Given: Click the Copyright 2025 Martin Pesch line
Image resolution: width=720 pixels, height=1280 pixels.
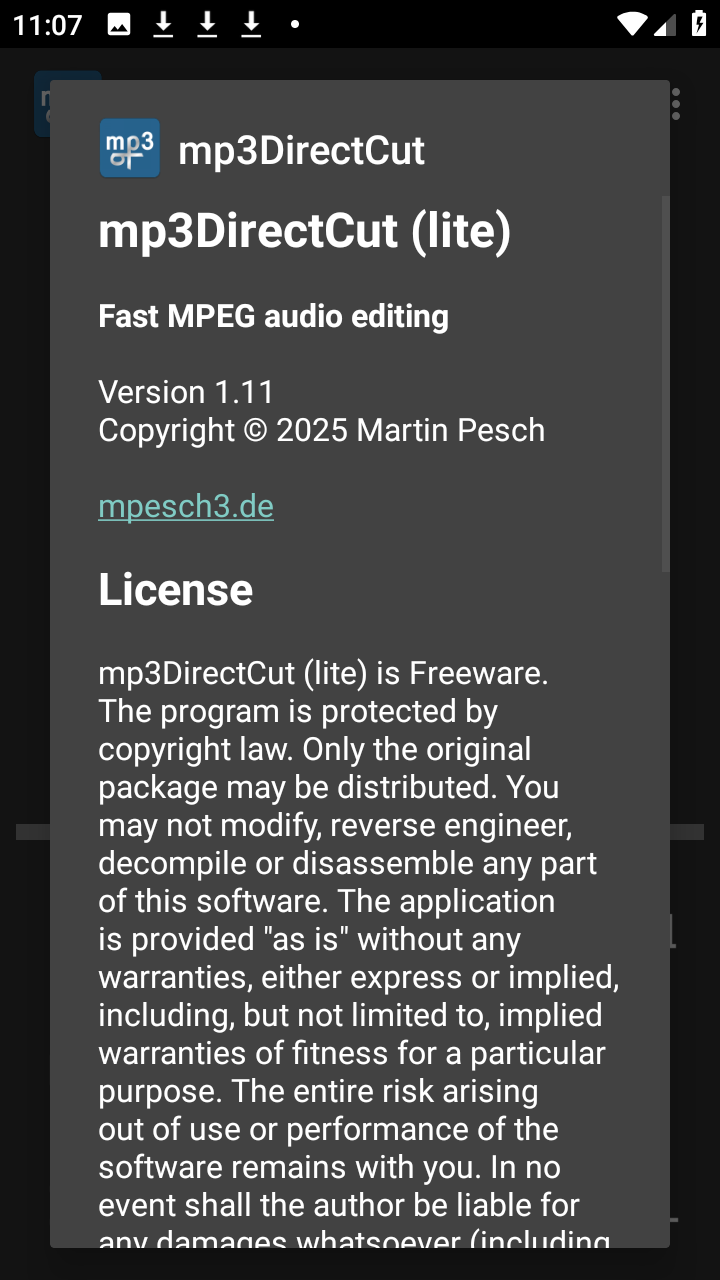Looking at the screenshot, I should 321,430.
